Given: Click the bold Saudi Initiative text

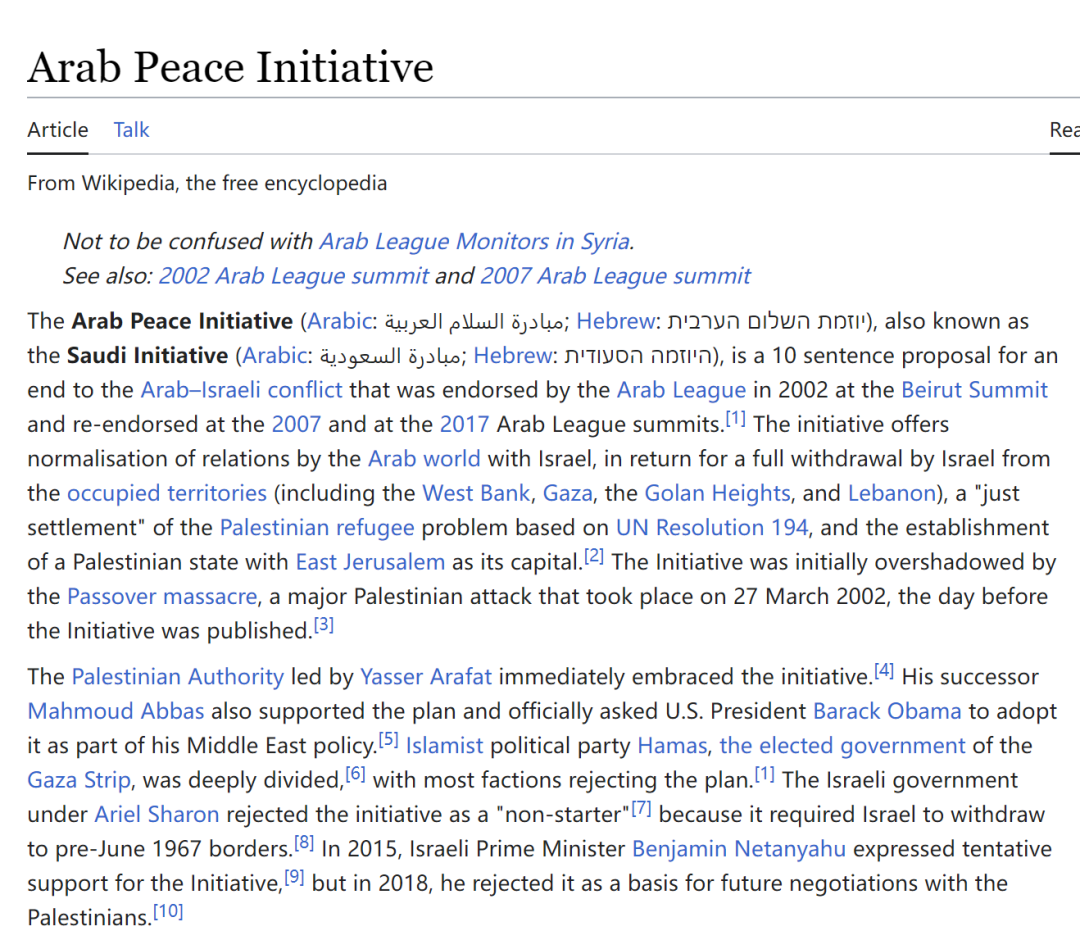Looking at the screenshot, I should (x=147, y=355).
